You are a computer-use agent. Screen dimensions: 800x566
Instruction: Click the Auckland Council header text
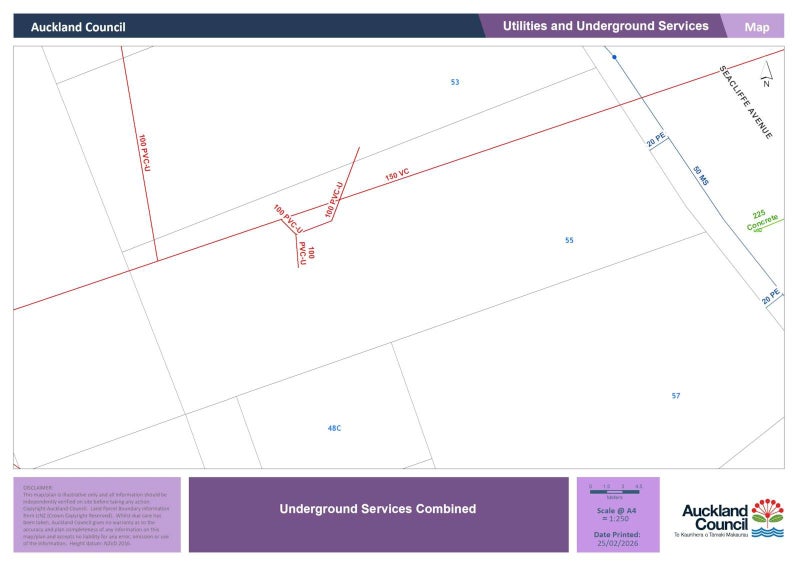(x=78, y=27)
